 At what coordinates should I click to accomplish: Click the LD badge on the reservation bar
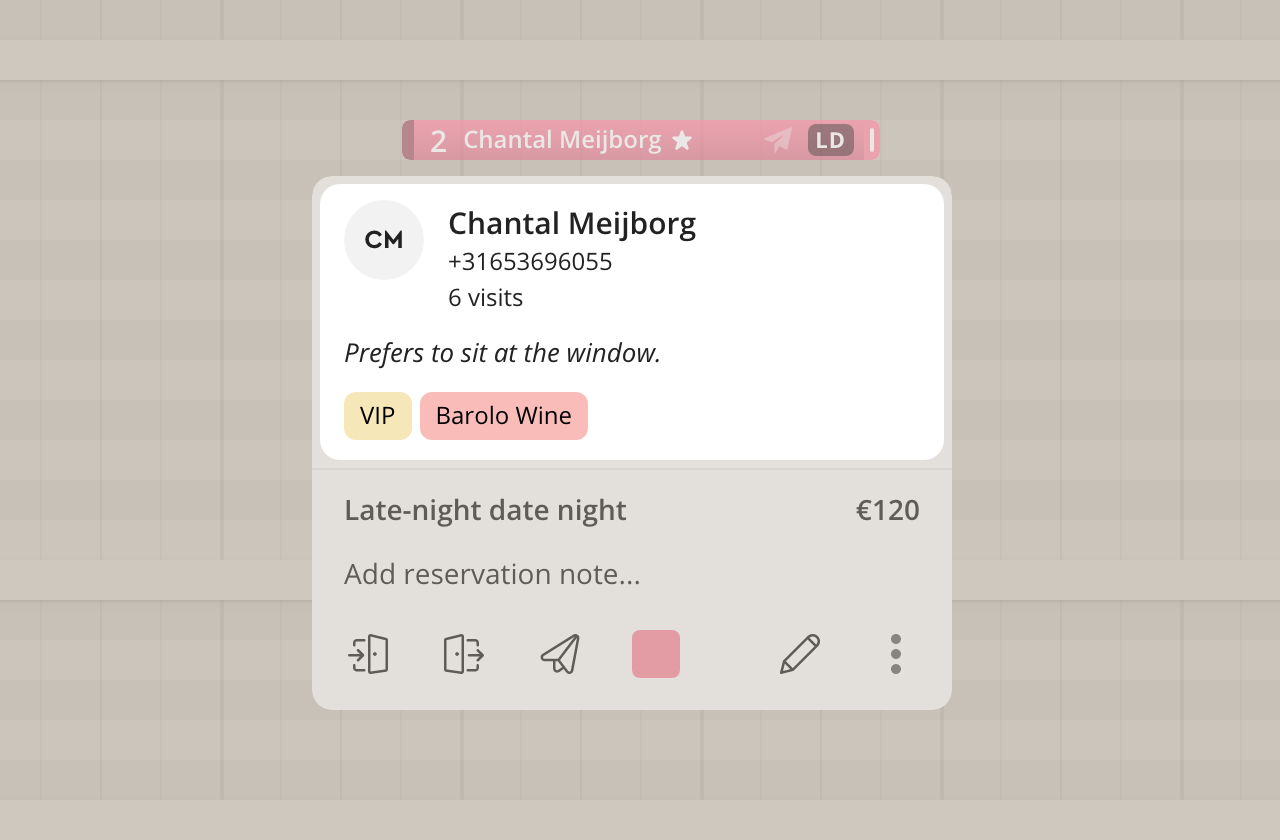coord(831,140)
